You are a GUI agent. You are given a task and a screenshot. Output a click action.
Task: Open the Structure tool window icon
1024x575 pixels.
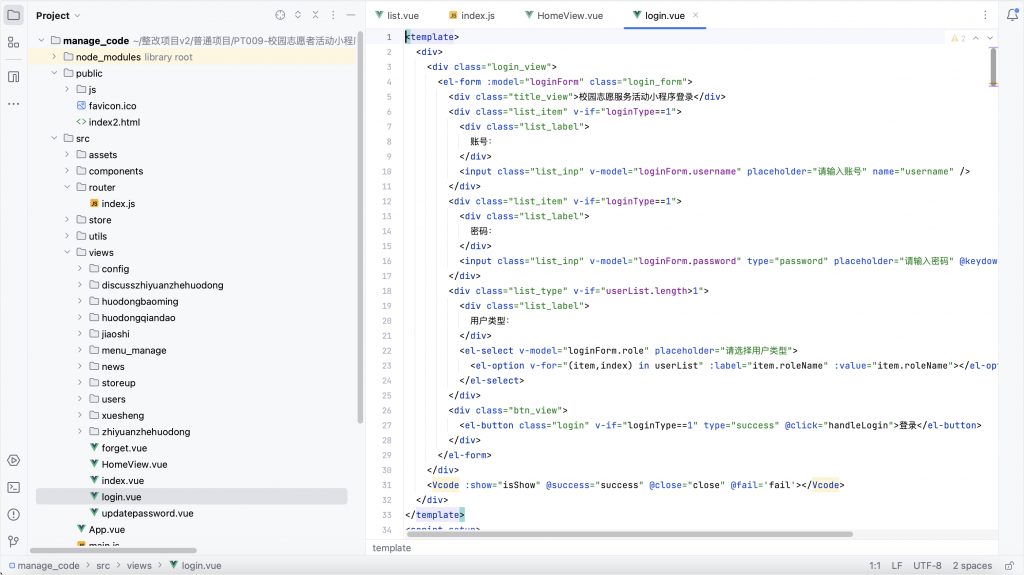pyautogui.click(x=13, y=42)
